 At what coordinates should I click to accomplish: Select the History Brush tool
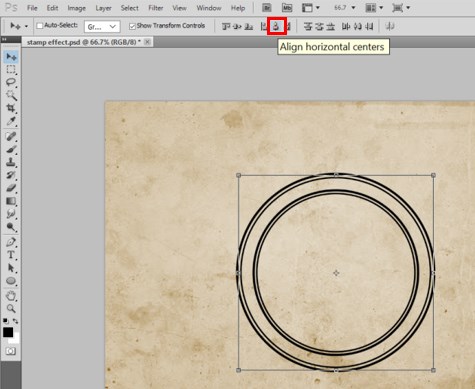pyautogui.click(x=11, y=175)
